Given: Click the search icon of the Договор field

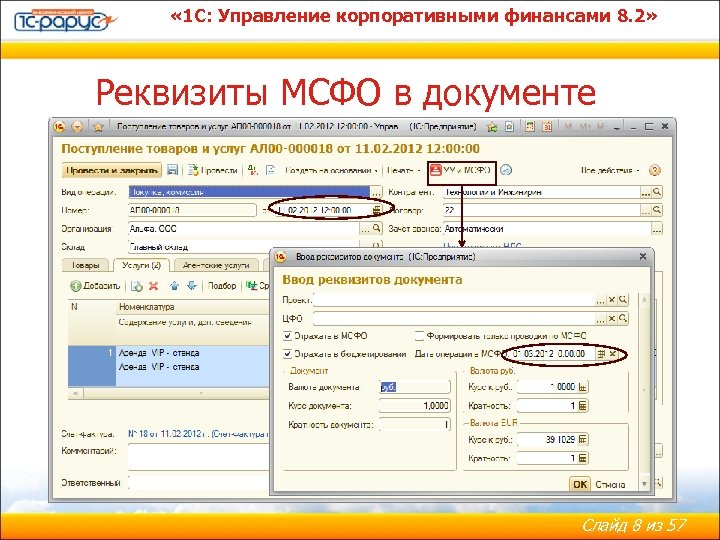Looking at the screenshot, I should point(657,210).
